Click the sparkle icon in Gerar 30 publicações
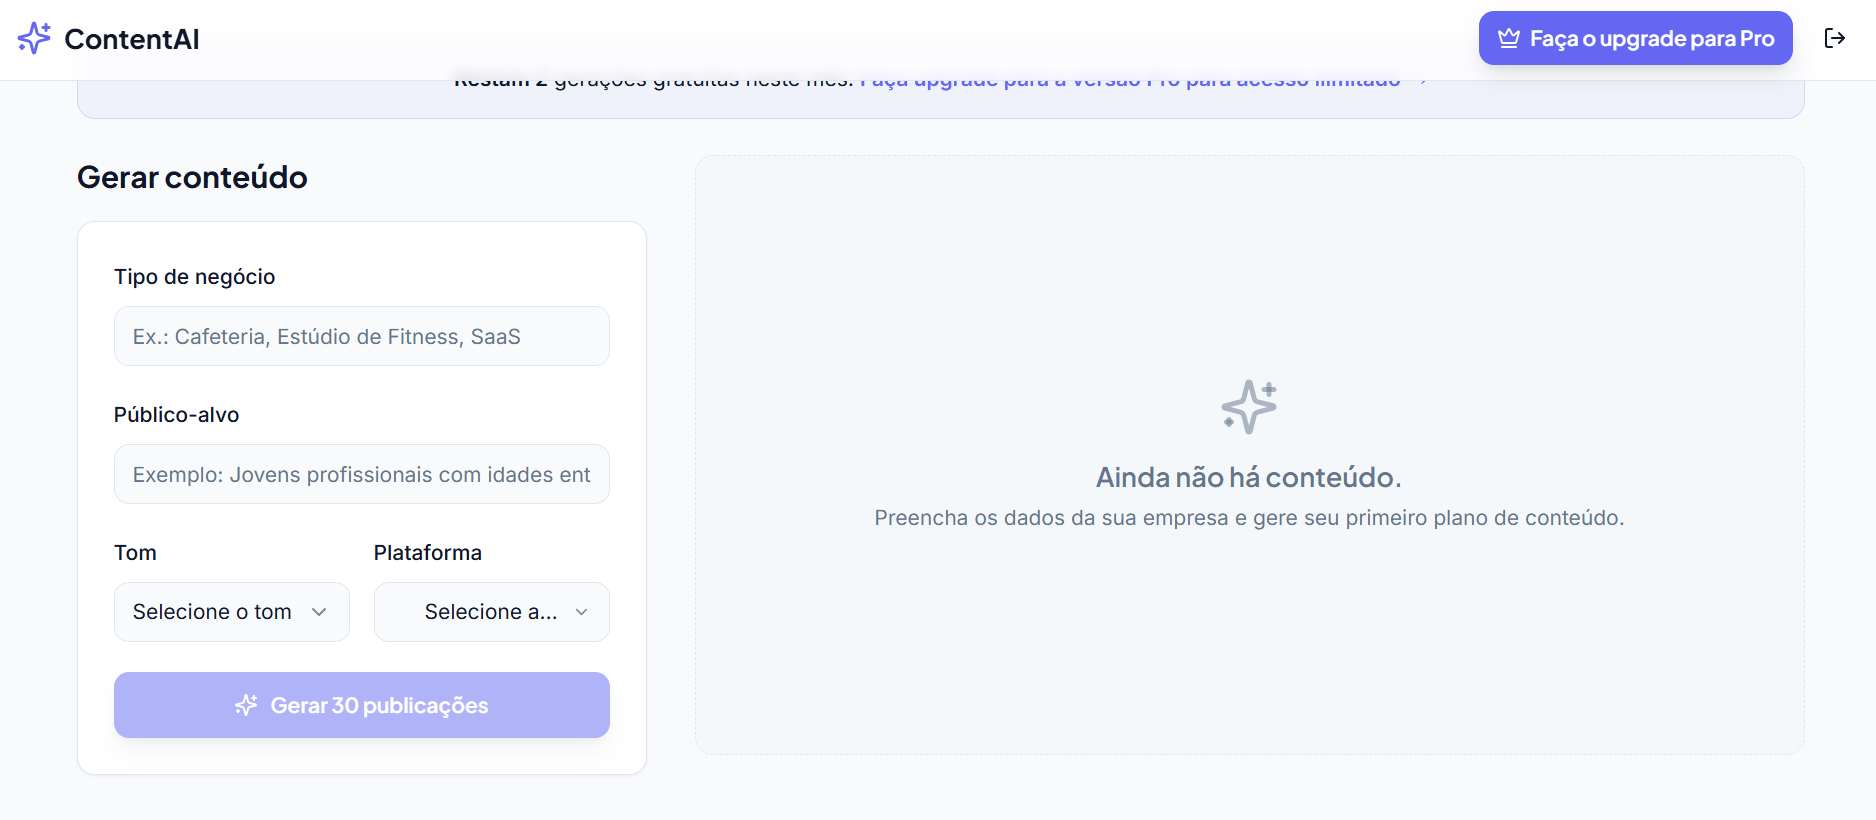The width and height of the screenshot is (1876, 820). [x=246, y=705]
